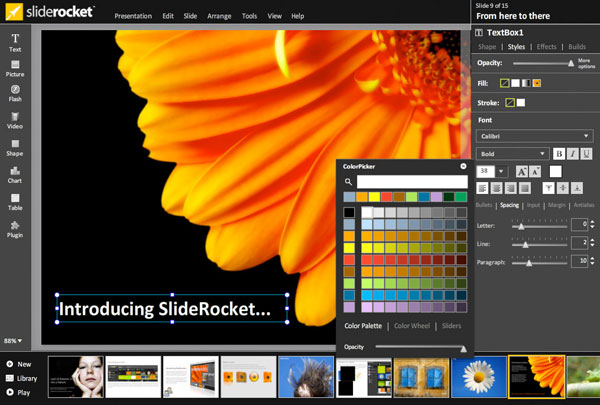The width and height of the screenshot is (600, 405).
Task: Click the Play button
Action: [18, 392]
